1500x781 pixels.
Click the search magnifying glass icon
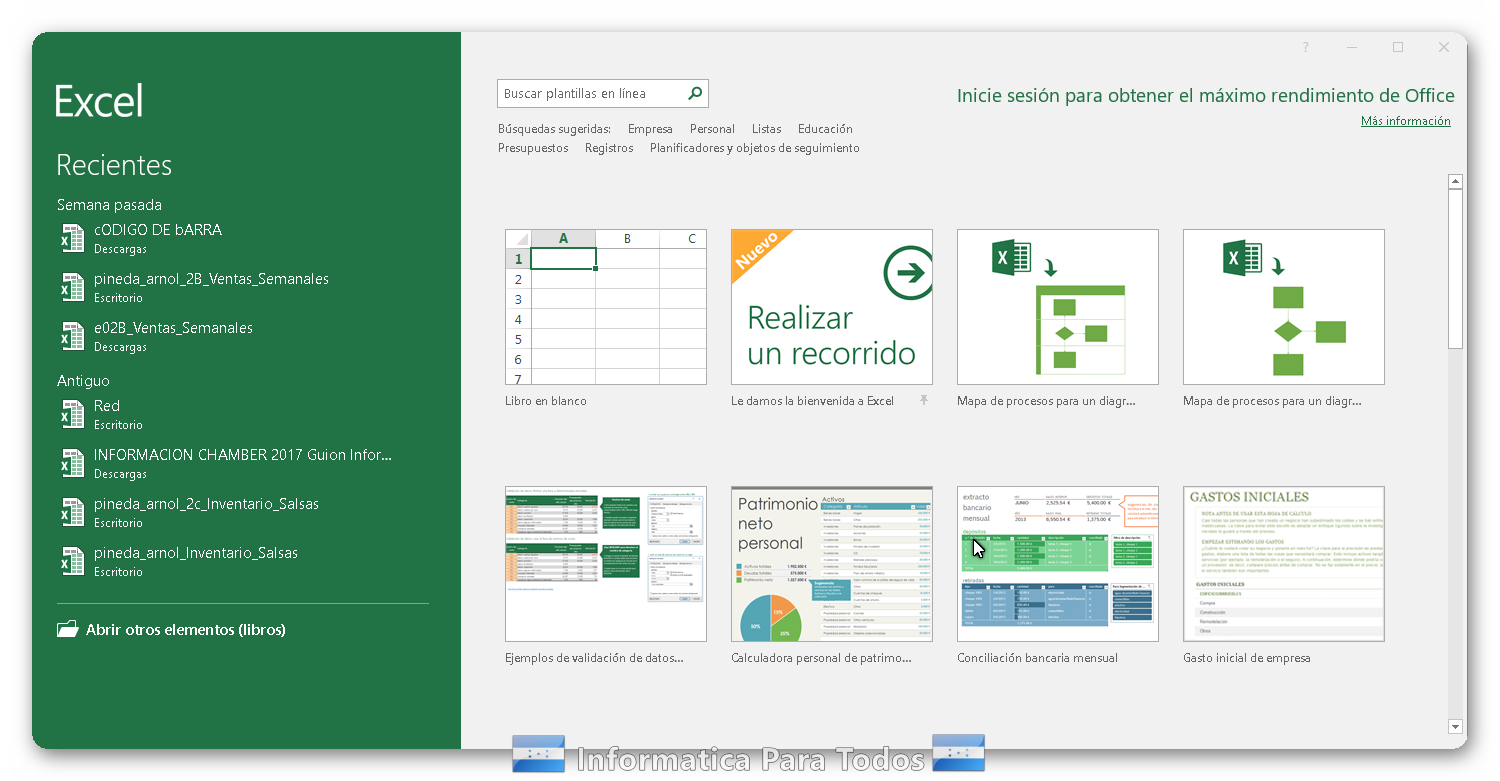click(694, 93)
